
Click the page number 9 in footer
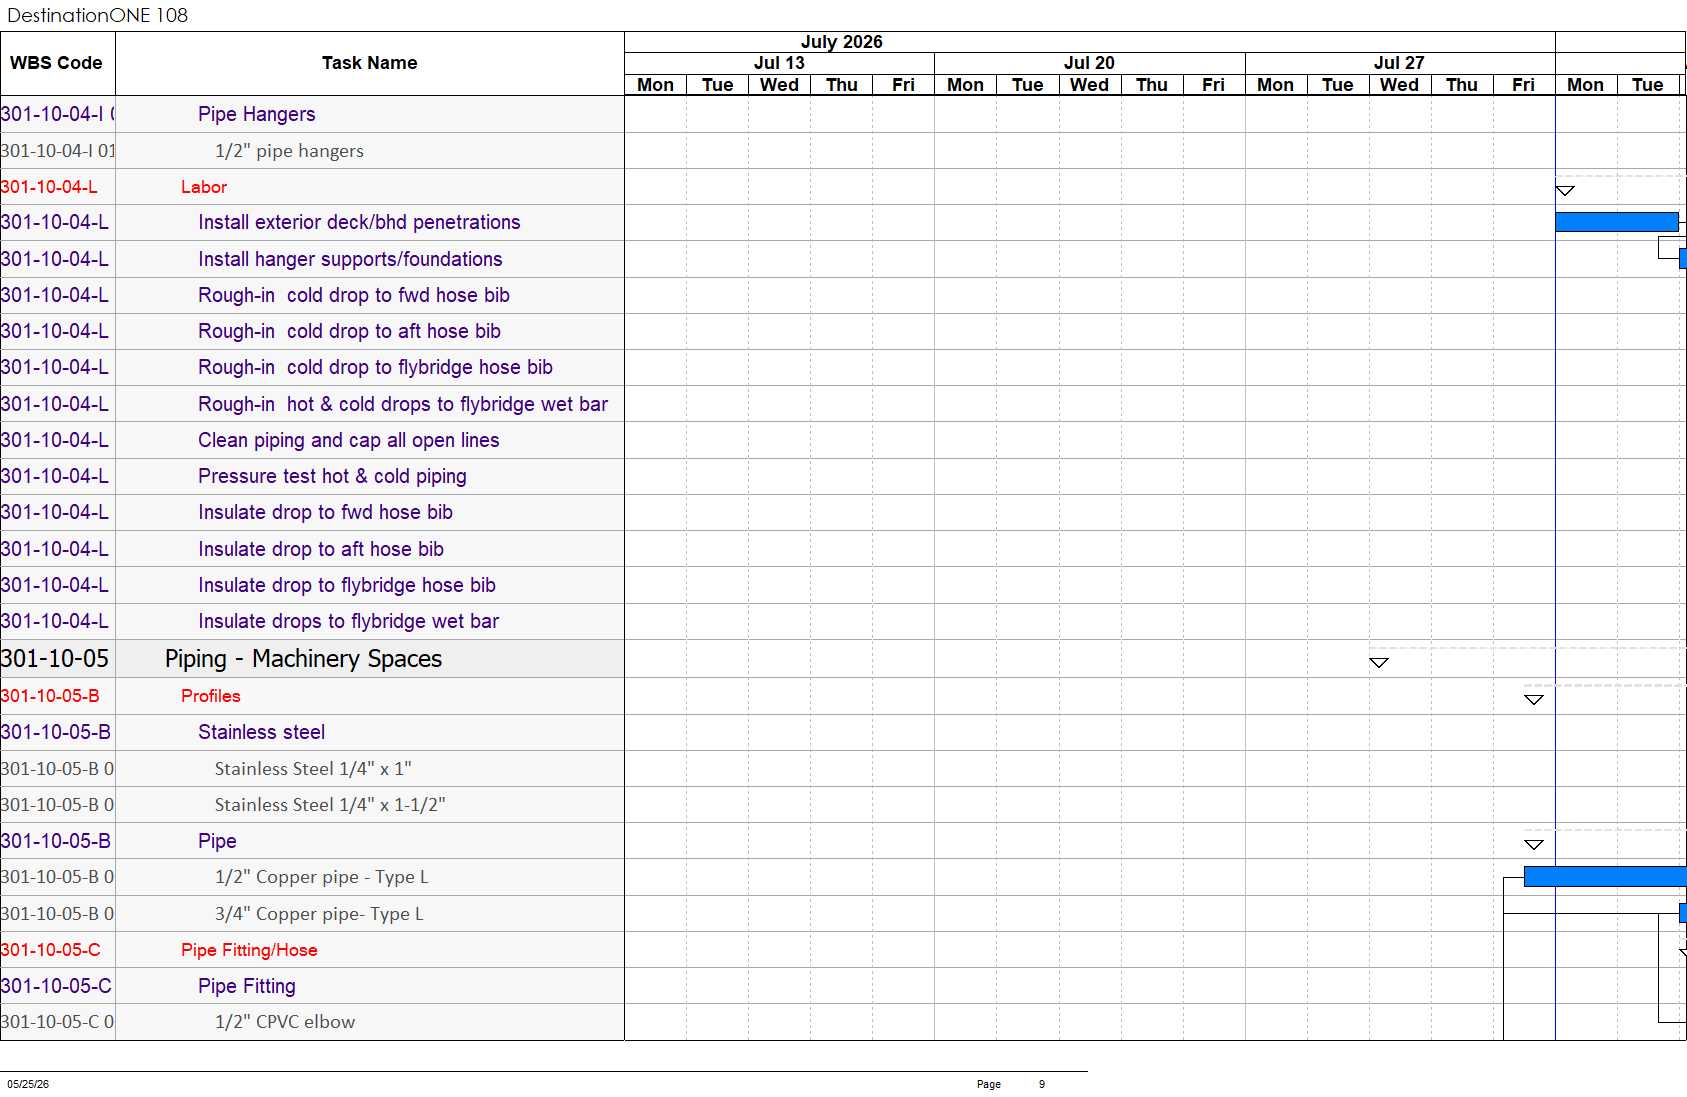[x=1042, y=1084]
